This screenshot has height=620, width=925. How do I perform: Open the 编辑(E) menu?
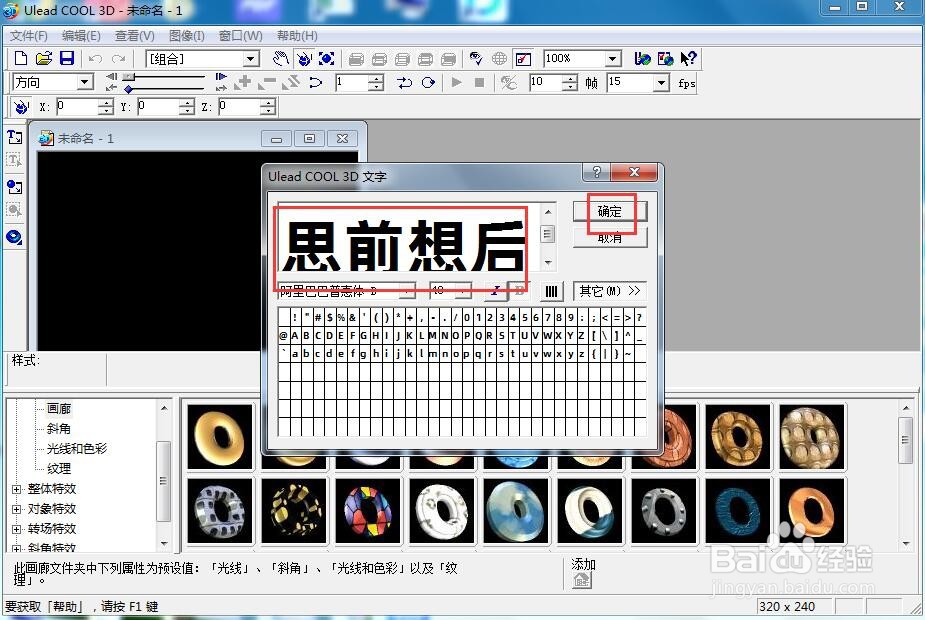tap(81, 36)
